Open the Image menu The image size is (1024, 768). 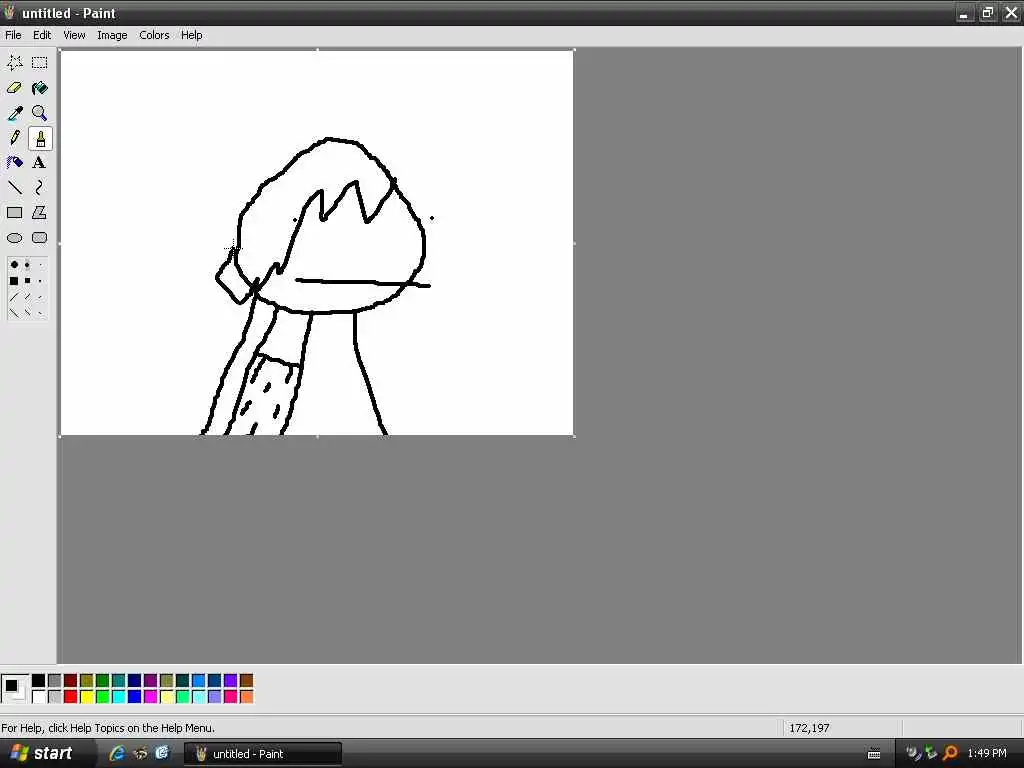pos(112,35)
